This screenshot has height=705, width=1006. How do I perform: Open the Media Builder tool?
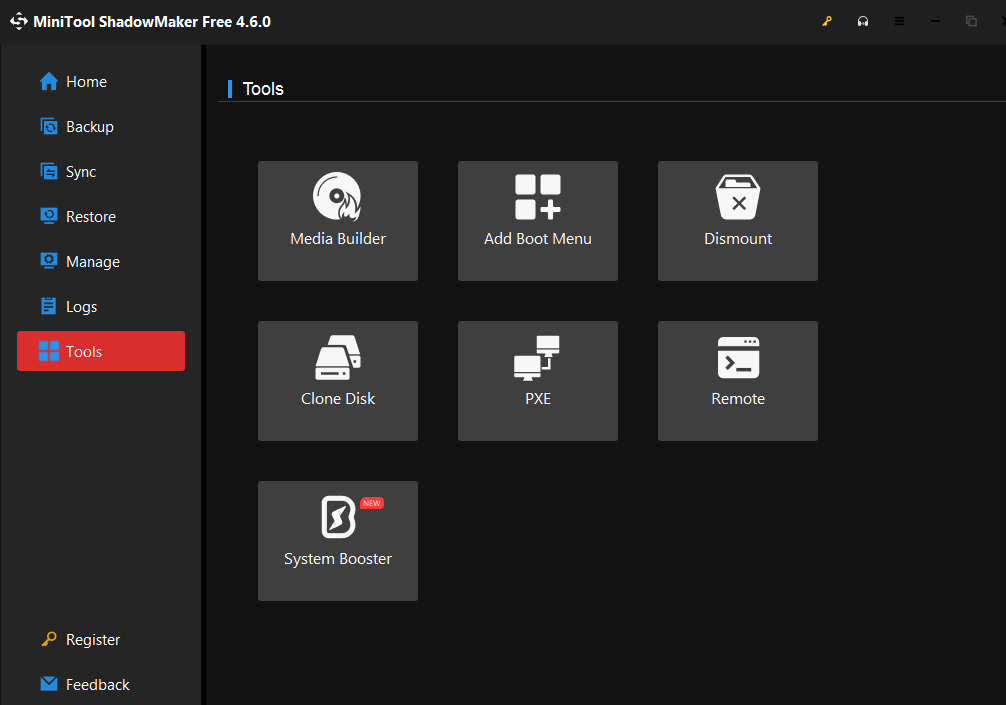click(337, 221)
